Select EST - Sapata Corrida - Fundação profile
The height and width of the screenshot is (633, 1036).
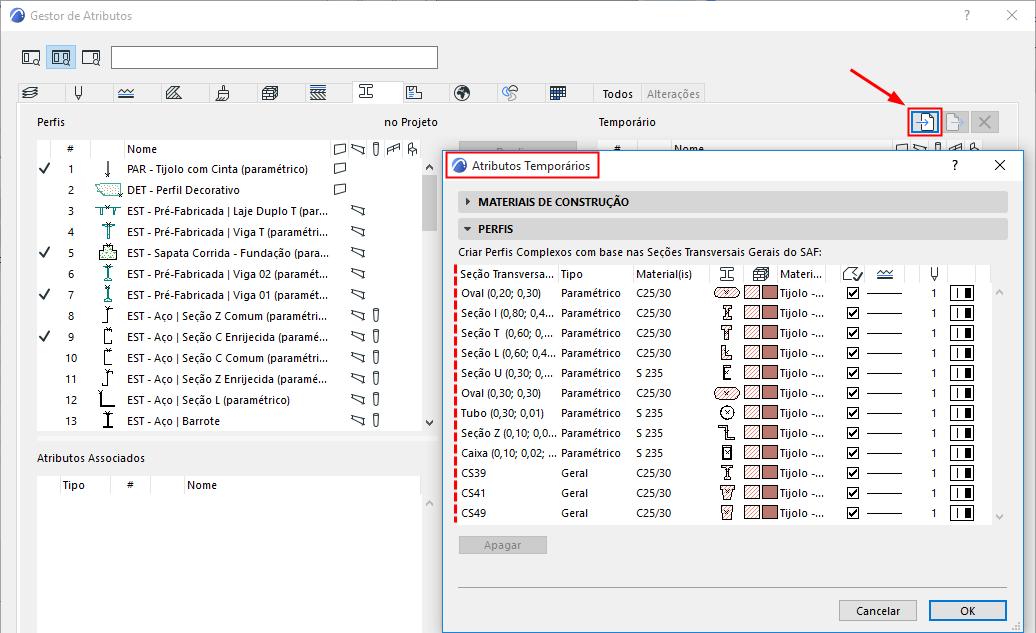[229, 253]
